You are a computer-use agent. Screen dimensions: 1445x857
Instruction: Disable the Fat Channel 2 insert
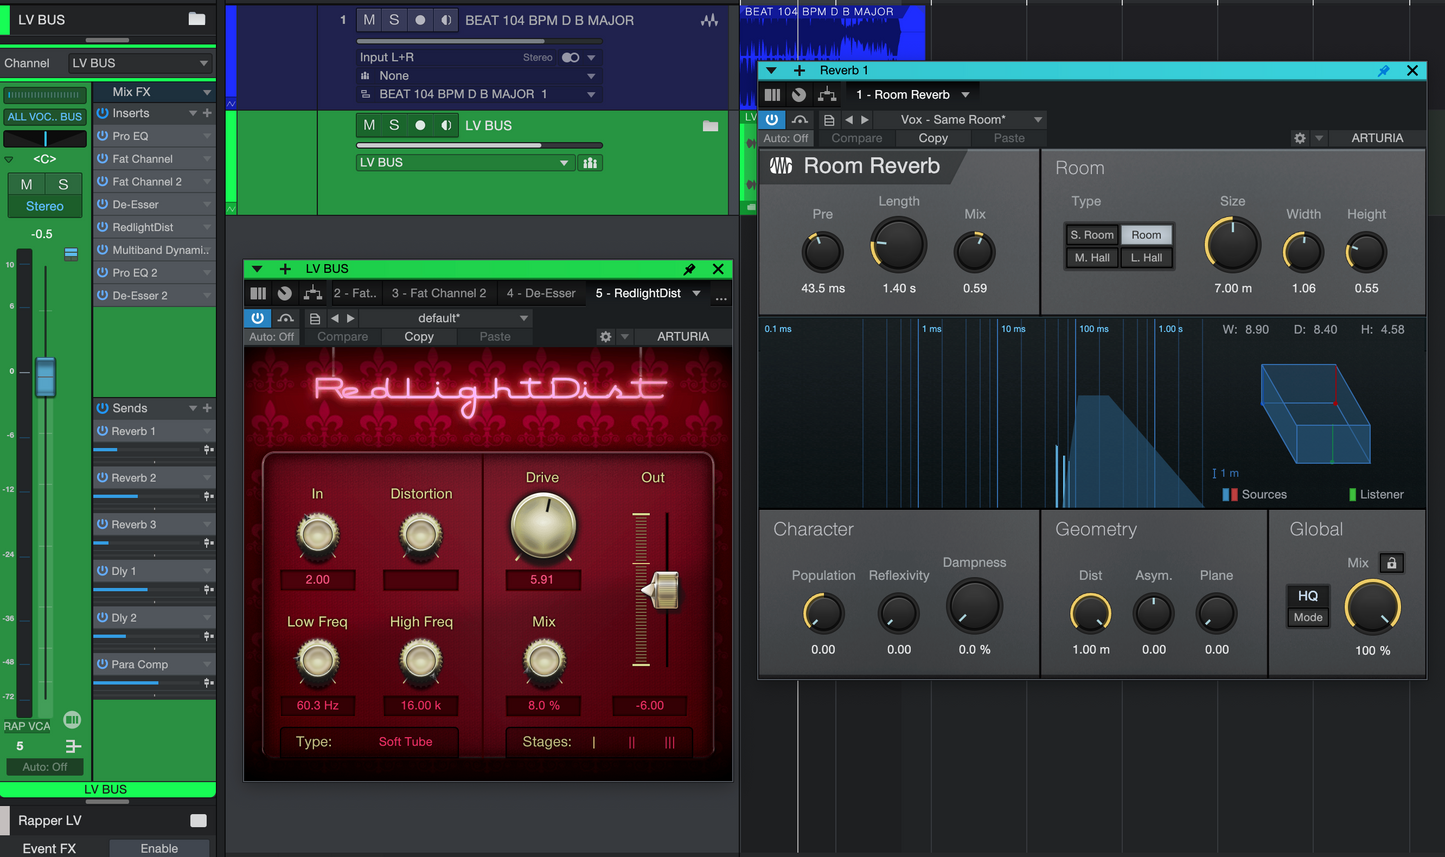pyautogui.click(x=102, y=182)
